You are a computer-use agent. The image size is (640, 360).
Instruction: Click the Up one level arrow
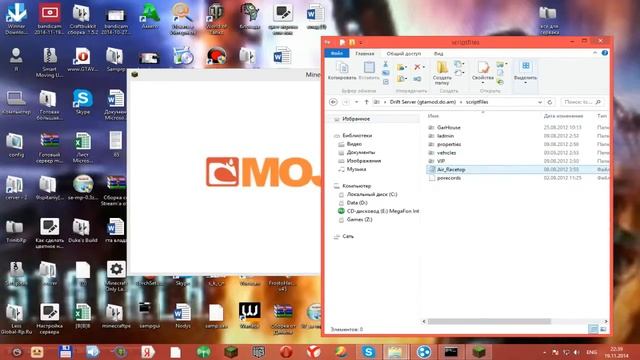[366, 102]
